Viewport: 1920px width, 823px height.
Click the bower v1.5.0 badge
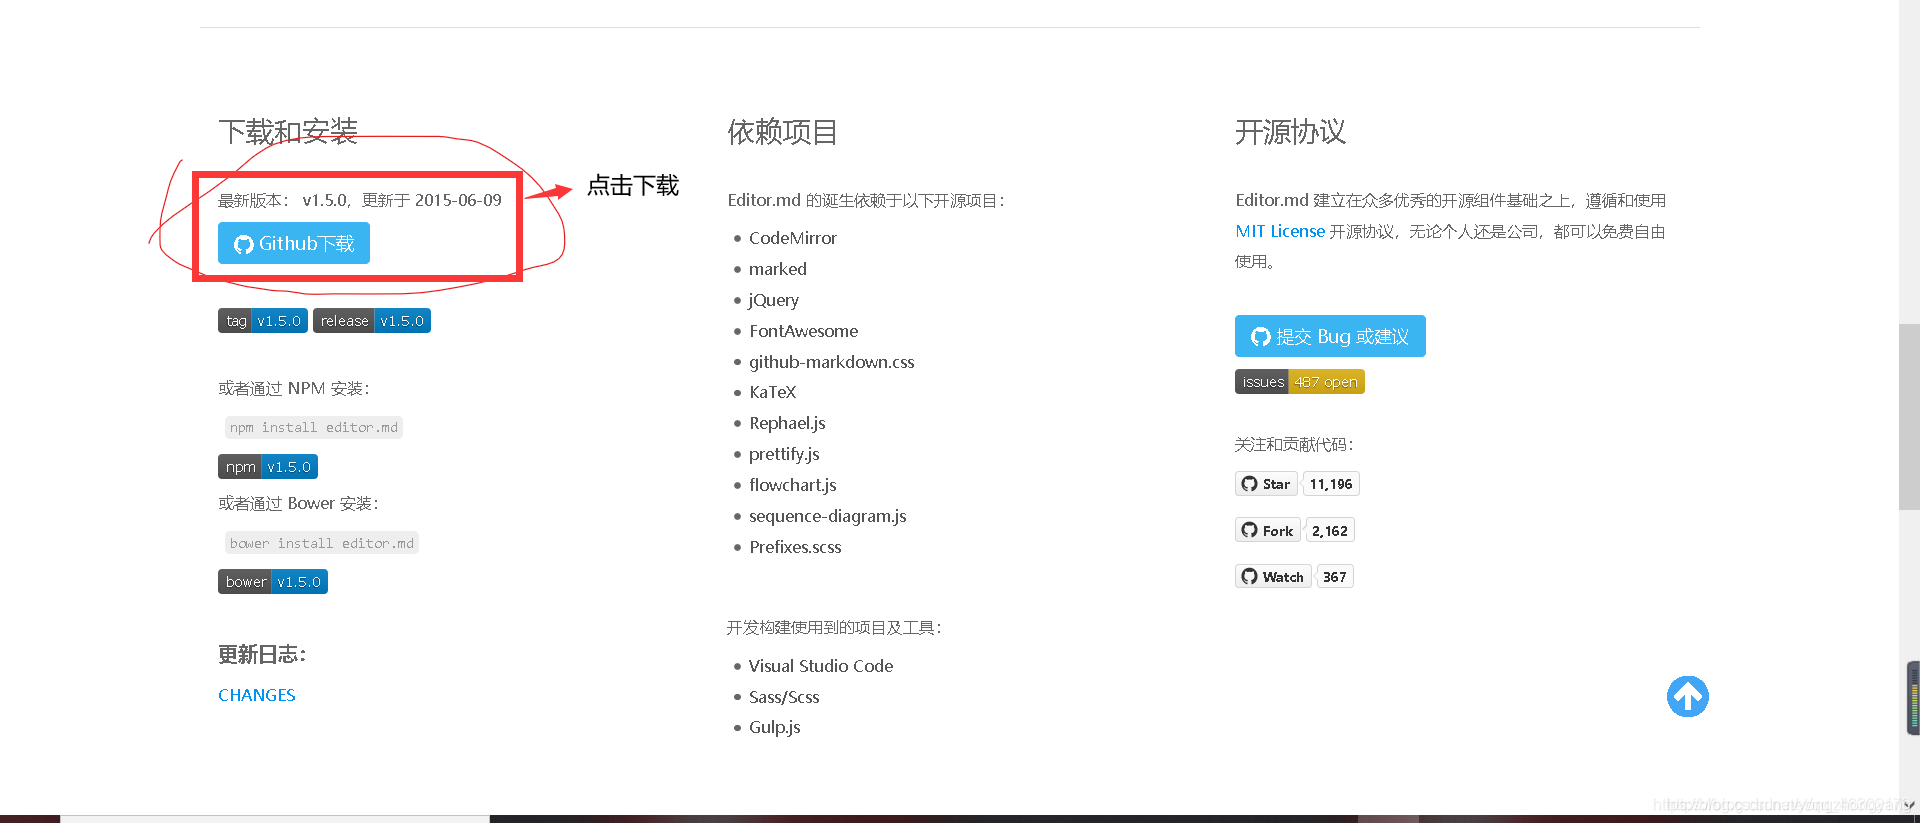(273, 582)
